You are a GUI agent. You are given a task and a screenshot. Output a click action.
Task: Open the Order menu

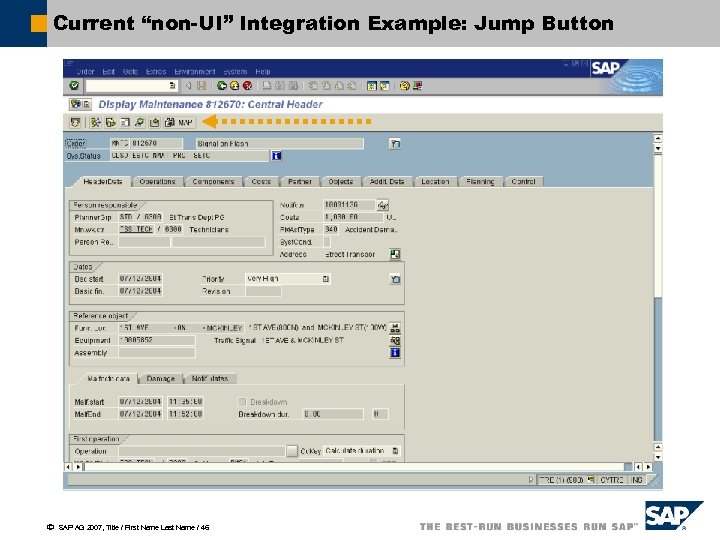85,72
